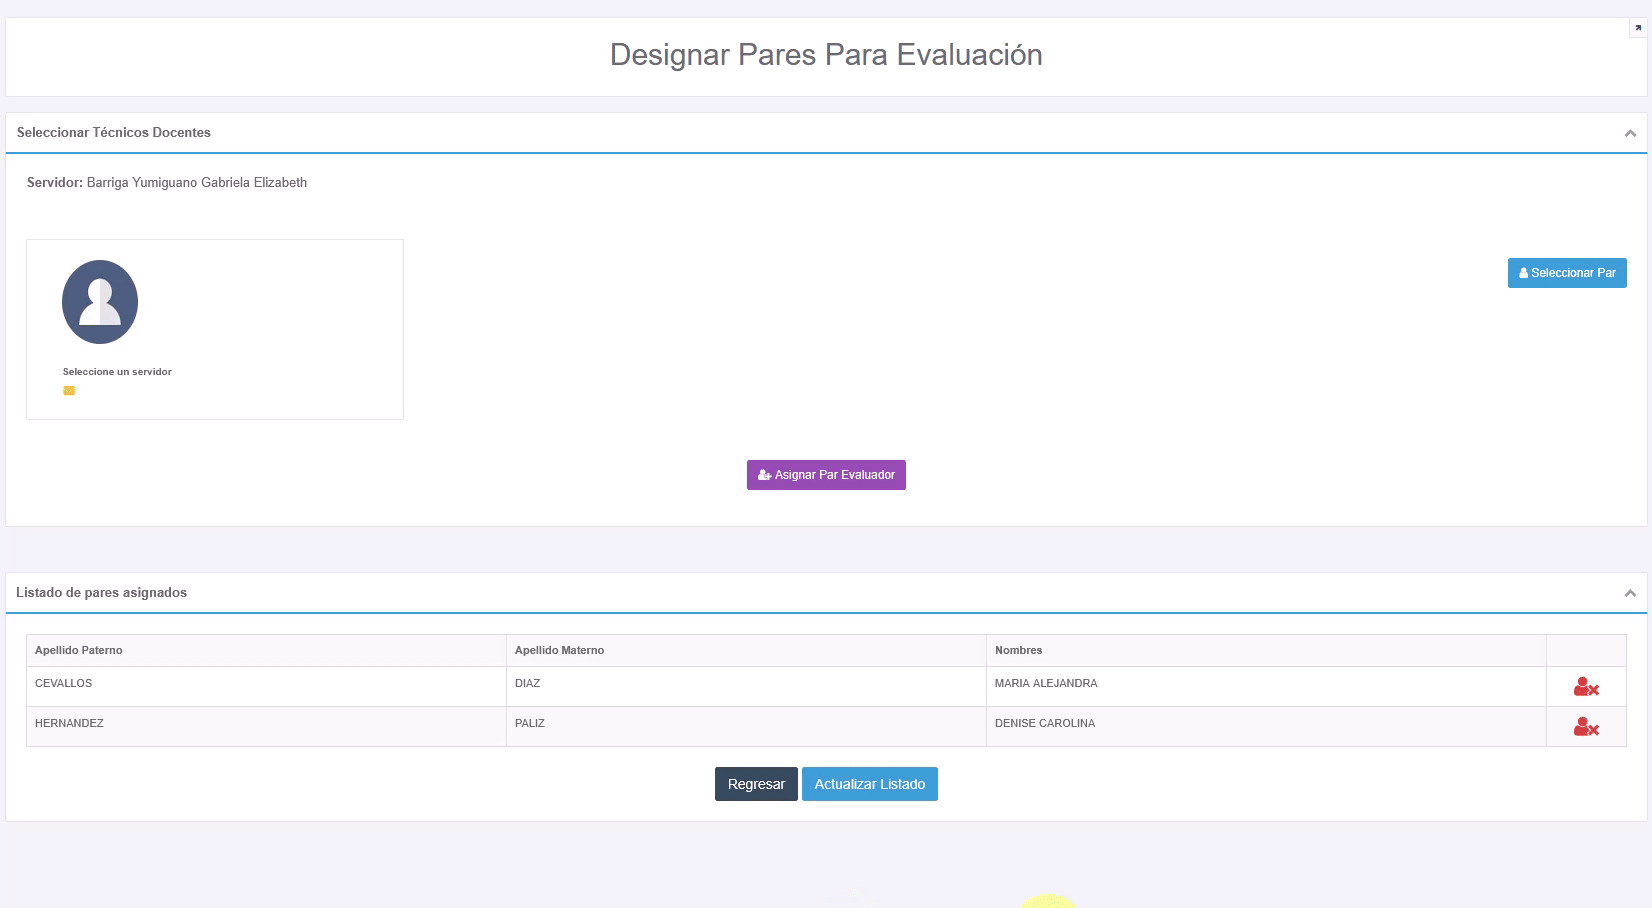
Task: Click the Apellido Materno column header
Action: 559,650
